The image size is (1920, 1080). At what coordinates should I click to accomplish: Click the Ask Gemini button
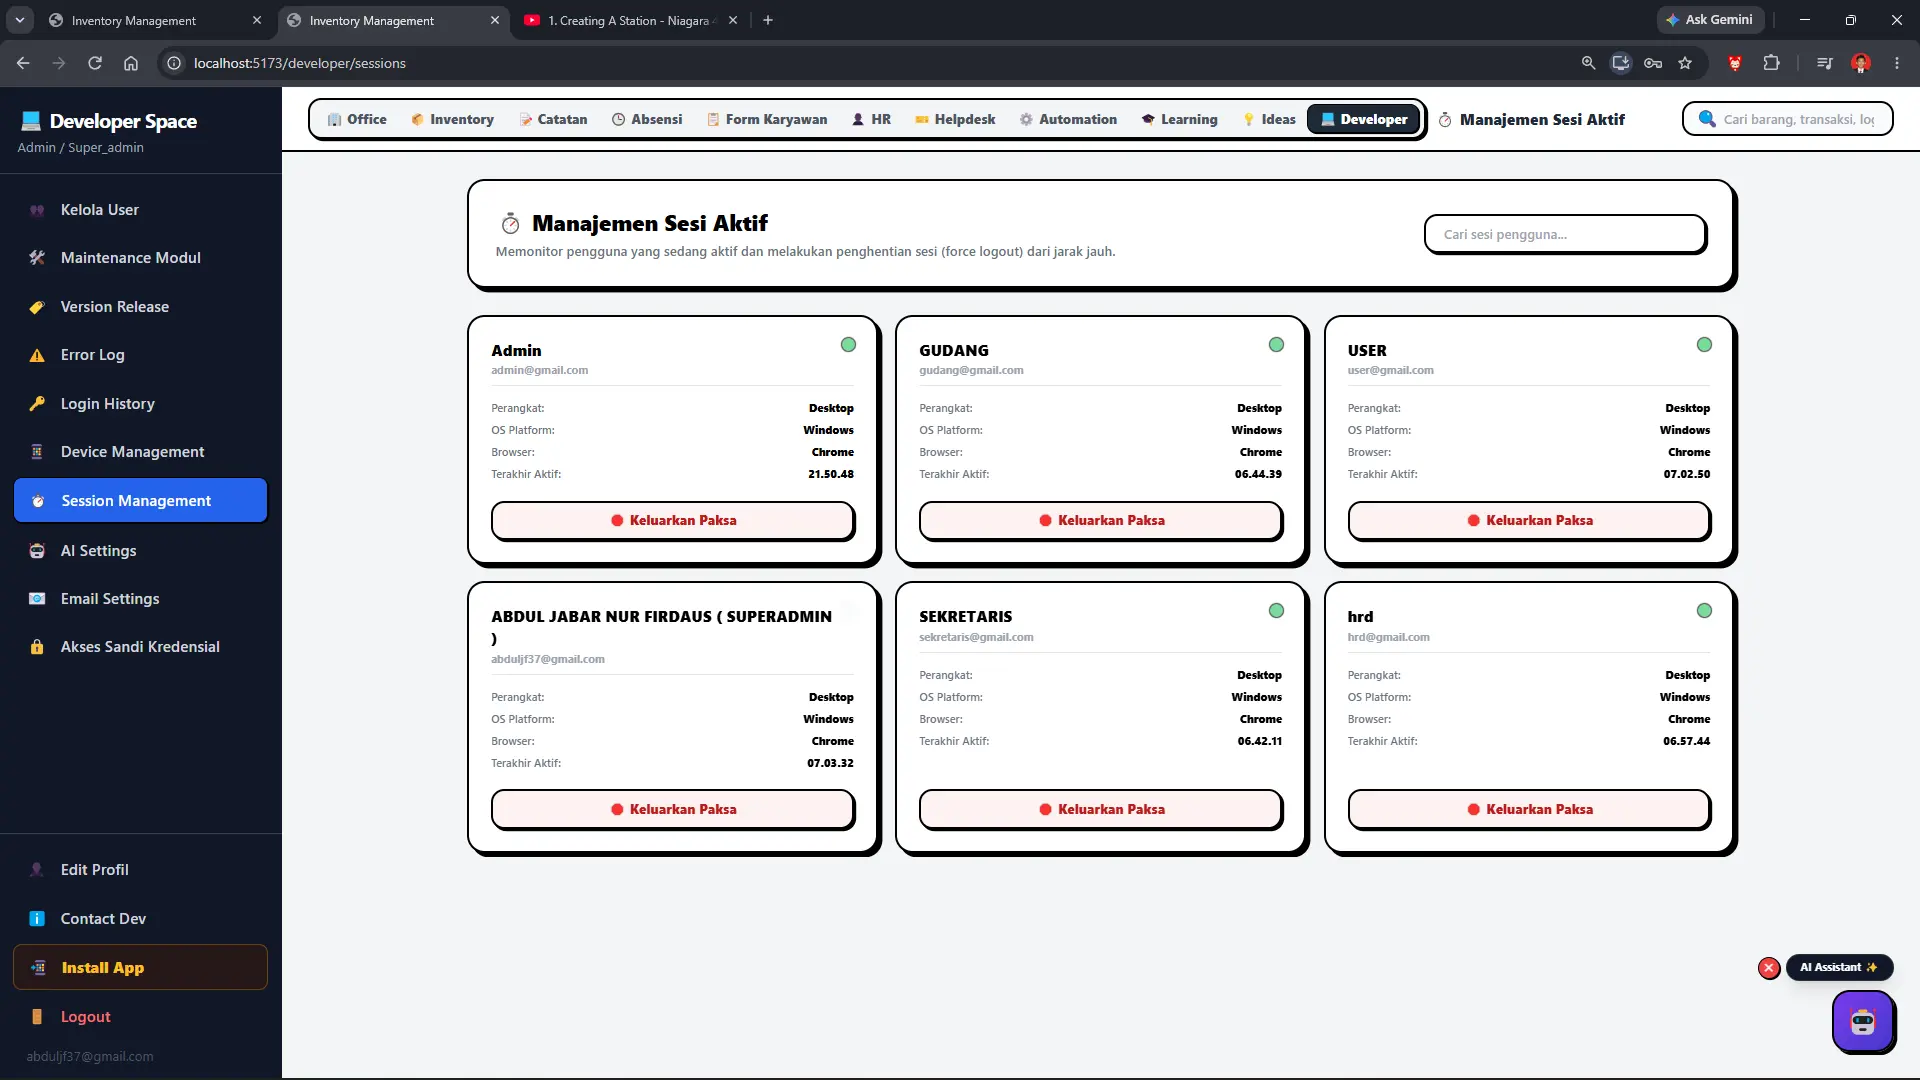[x=1710, y=20]
